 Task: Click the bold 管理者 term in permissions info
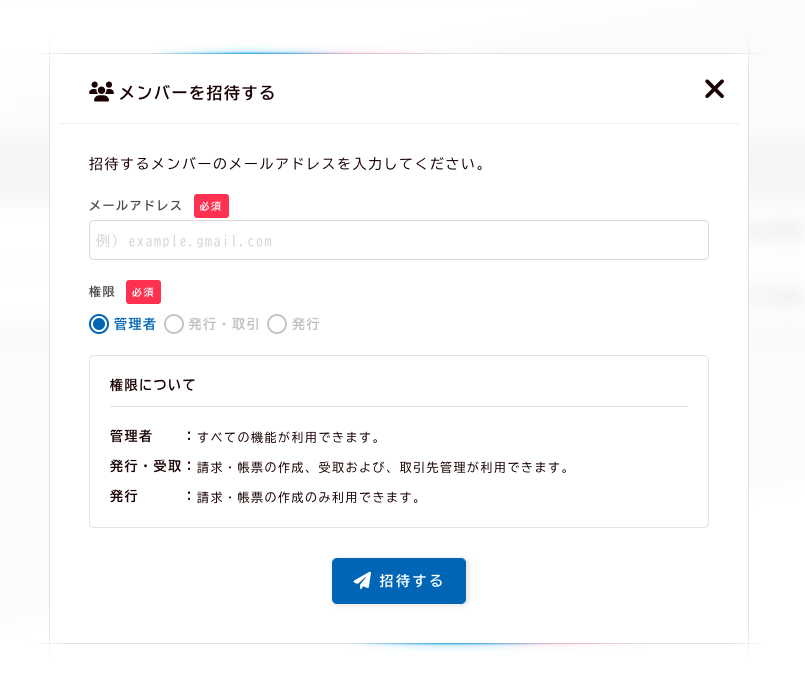coord(131,437)
